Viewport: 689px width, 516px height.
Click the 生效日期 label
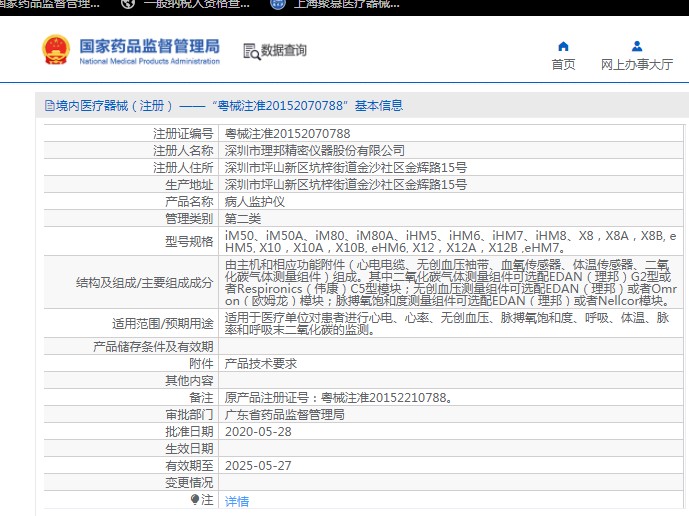[189, 449]
